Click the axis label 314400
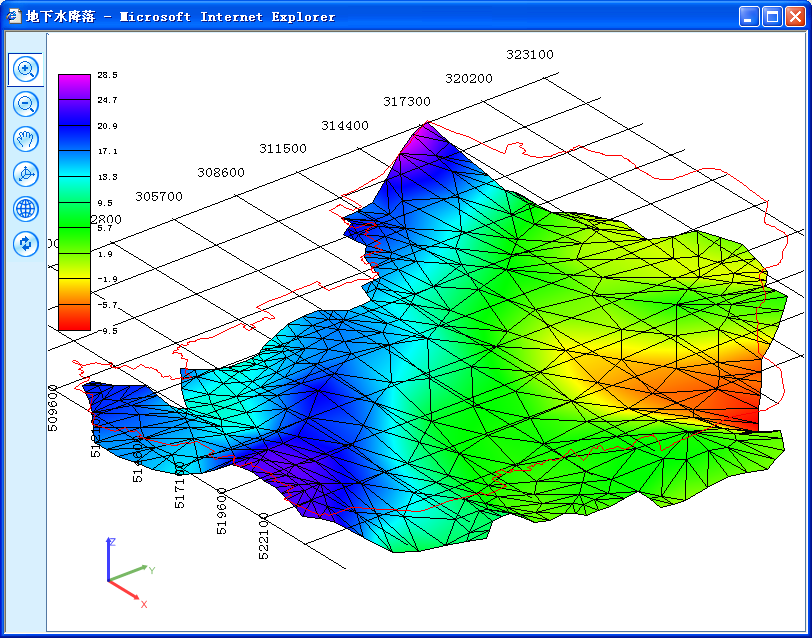Image resolution: width=812 pixels, height=638 pixels. coord(345,125)
